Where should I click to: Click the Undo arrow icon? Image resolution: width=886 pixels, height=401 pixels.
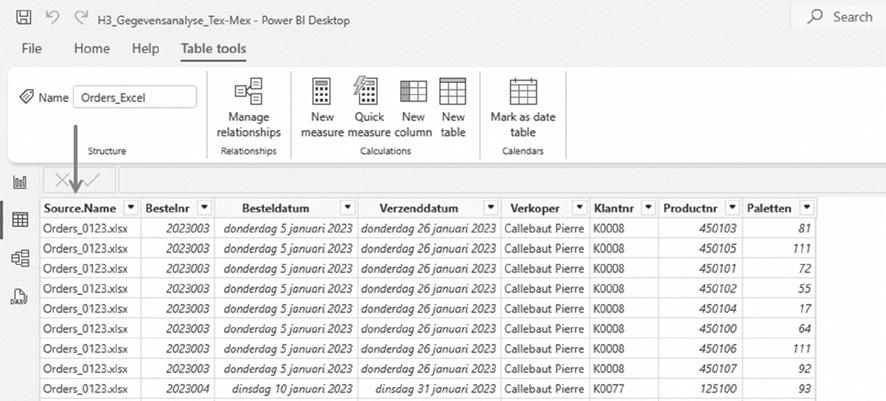(x=52, y=19)
